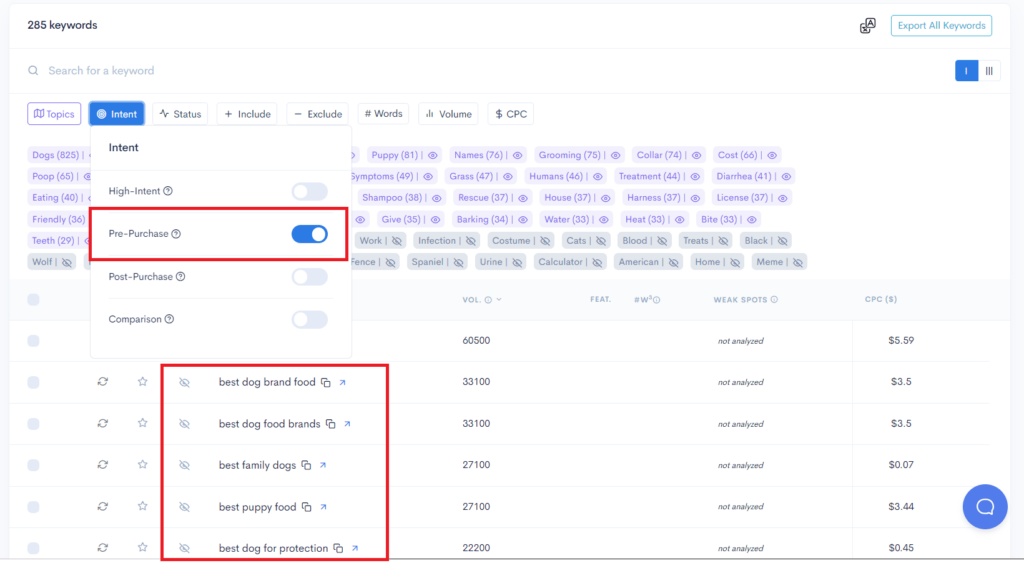Click the translate keywords icon
The image size is (1024, 583).
868,25
